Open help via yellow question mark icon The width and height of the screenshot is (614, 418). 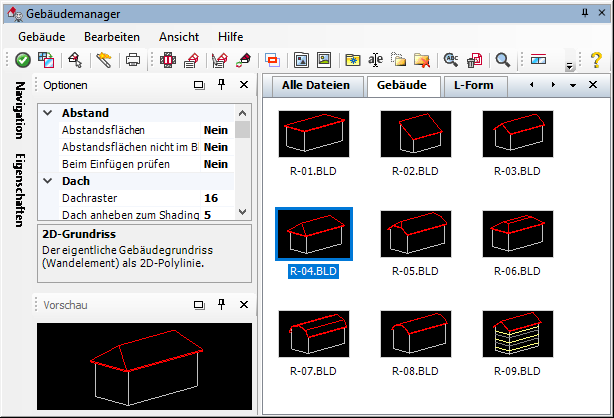596,60
